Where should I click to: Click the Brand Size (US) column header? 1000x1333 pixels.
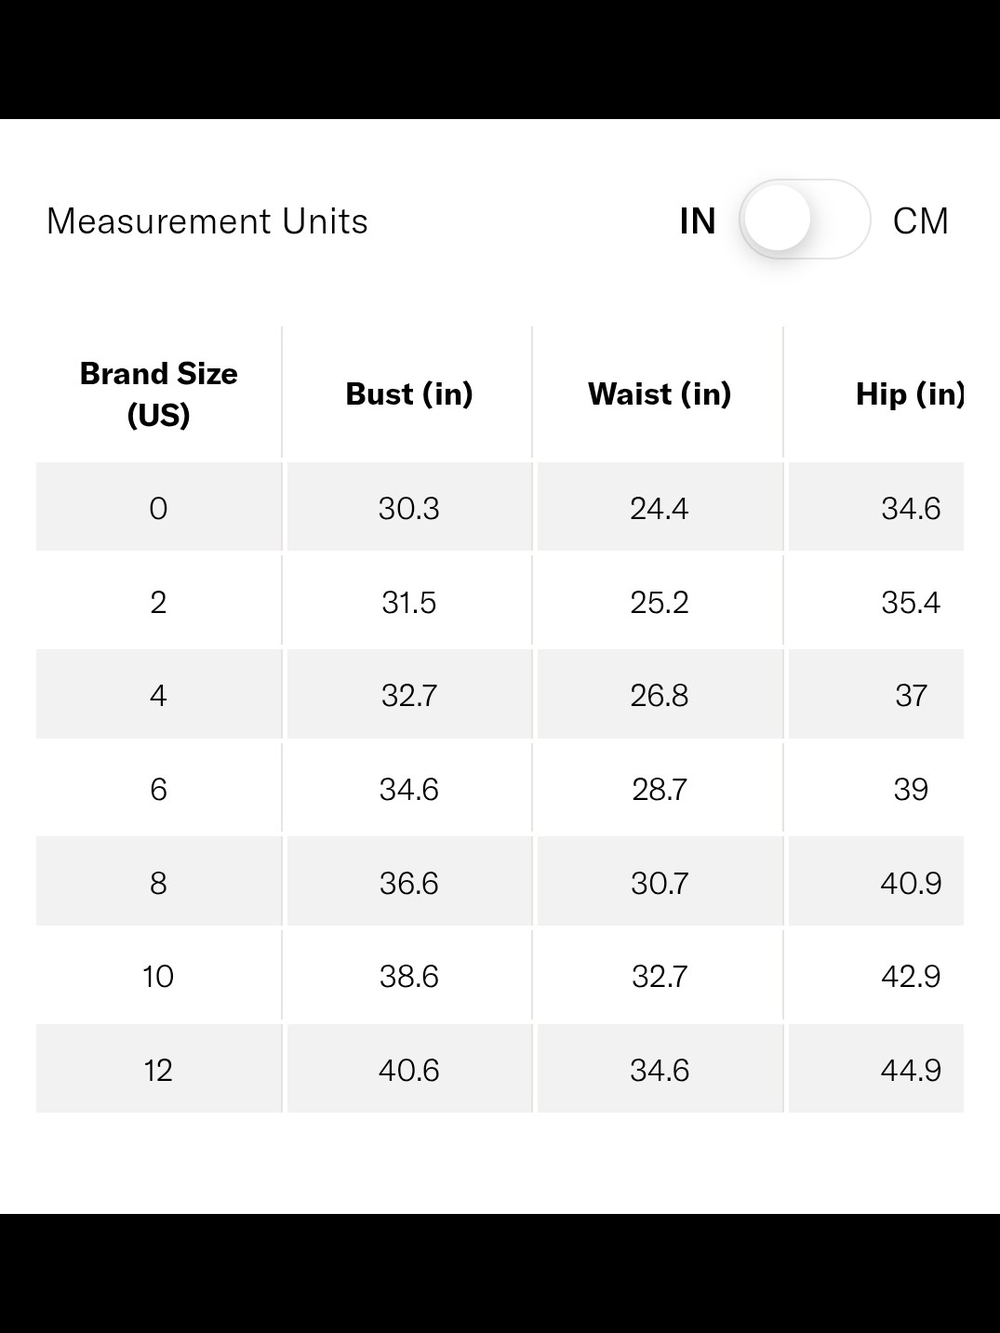coord(159,394)
